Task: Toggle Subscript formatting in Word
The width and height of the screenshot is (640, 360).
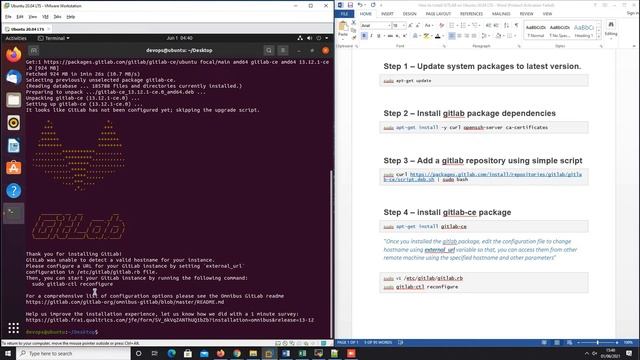Action: tap(397, 36)
